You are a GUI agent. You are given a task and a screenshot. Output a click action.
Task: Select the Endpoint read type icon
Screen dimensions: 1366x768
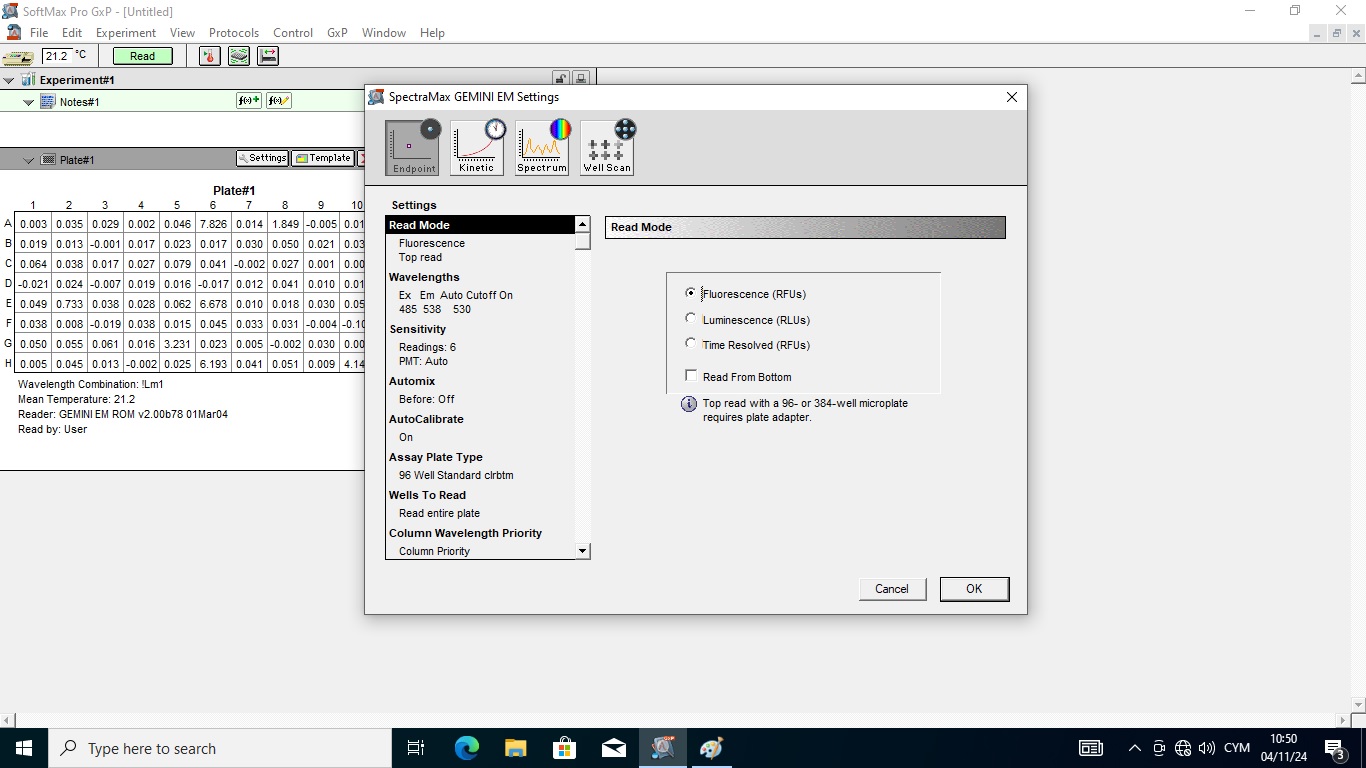click(413, 147)
